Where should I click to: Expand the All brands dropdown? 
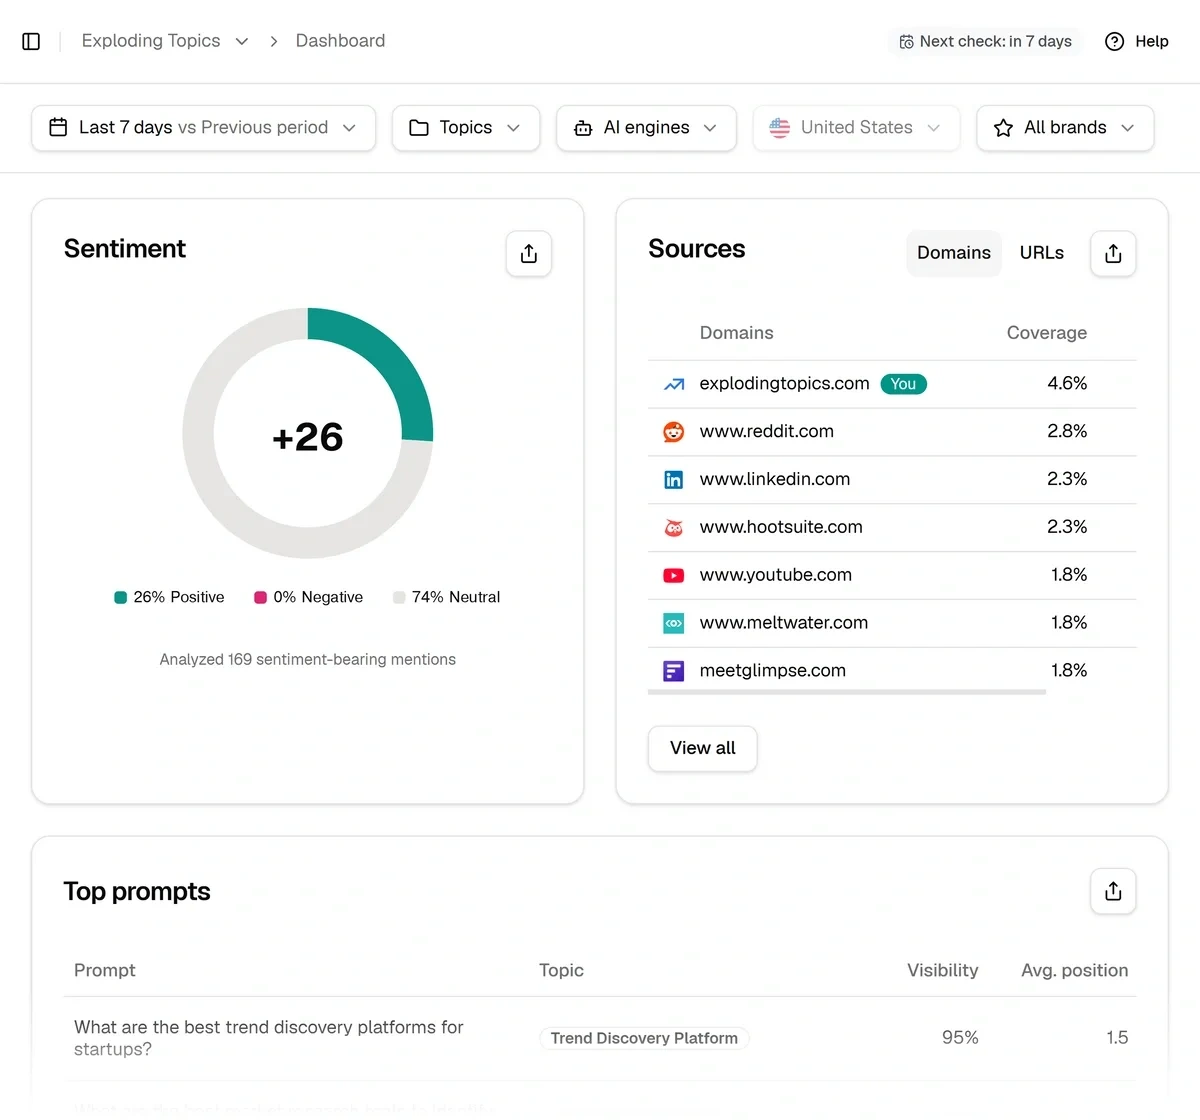[x=1065, y=128]
